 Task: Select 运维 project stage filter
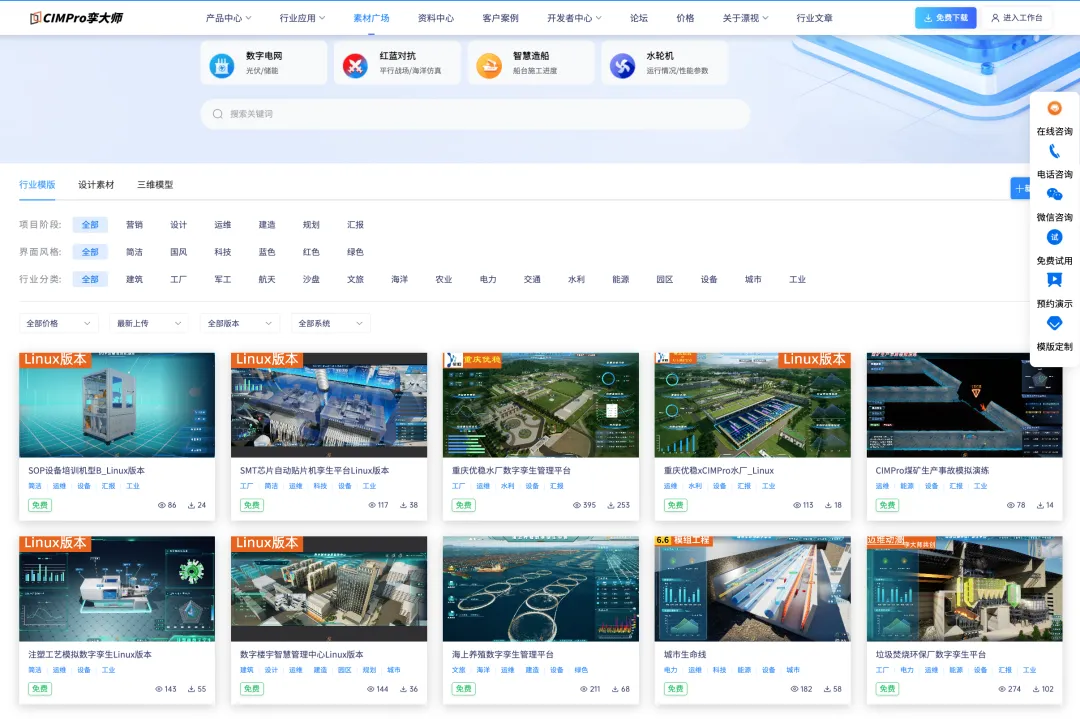[x=222, y=225]
